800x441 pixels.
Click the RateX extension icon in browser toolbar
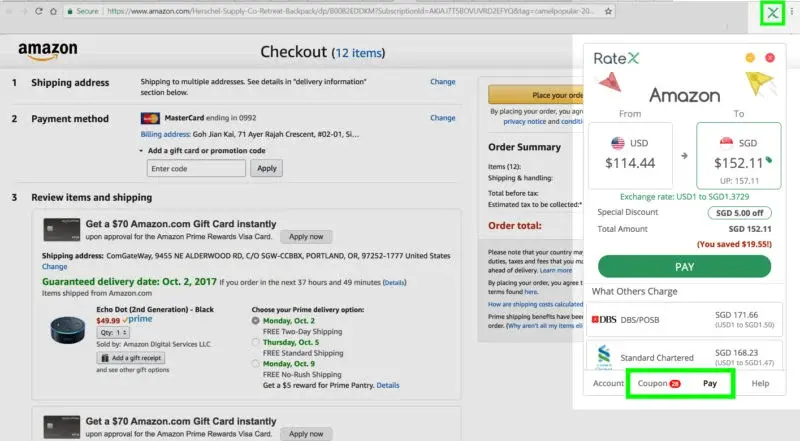pyautogui.click(x=772, y=13)
